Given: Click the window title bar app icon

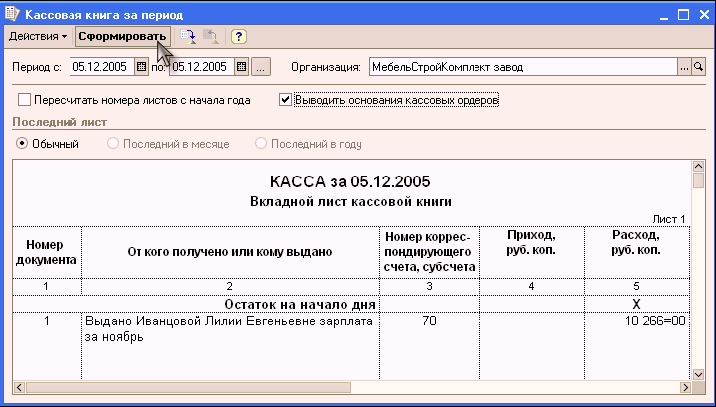Looking at the screenshot, I should [x=12, y=13].
